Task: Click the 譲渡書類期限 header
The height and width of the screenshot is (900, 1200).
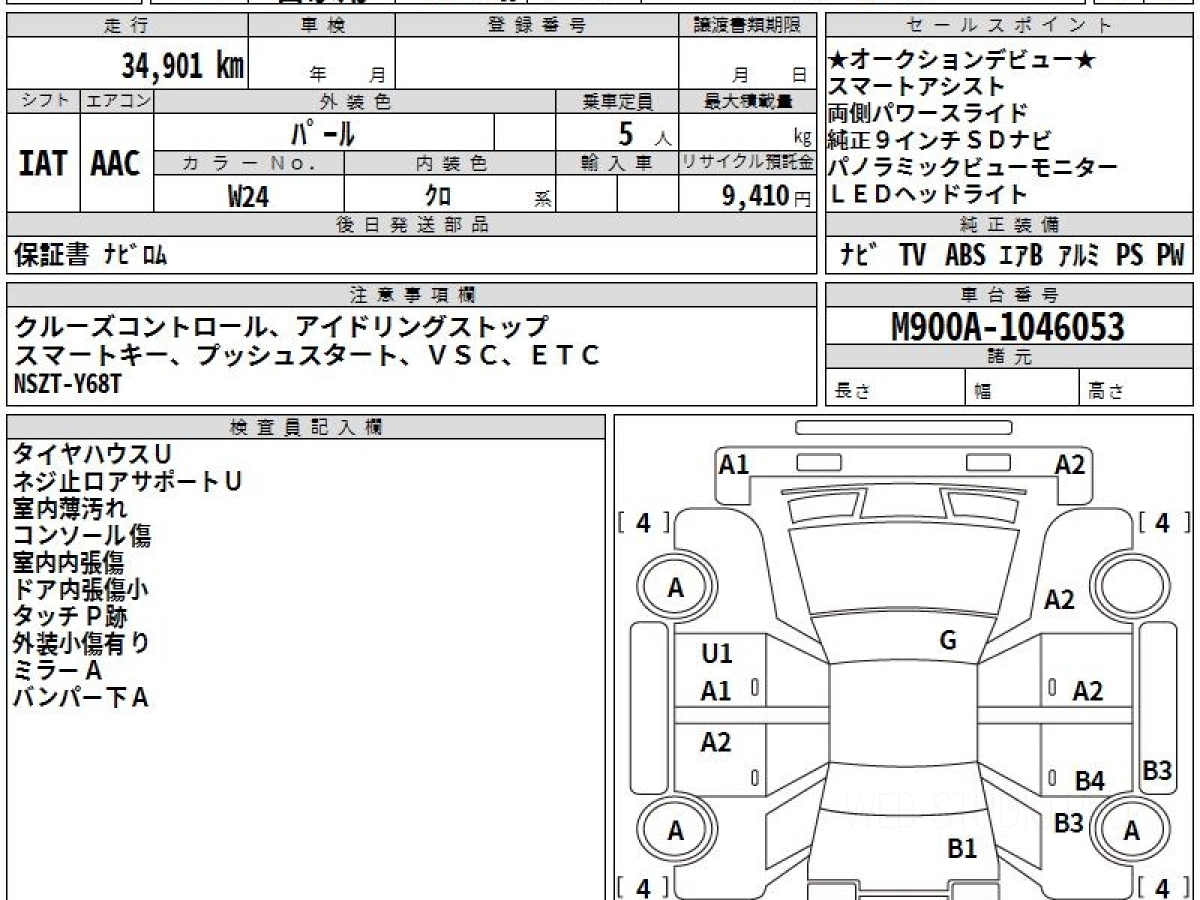Action: pyautogui.click(x=747, y=26)
